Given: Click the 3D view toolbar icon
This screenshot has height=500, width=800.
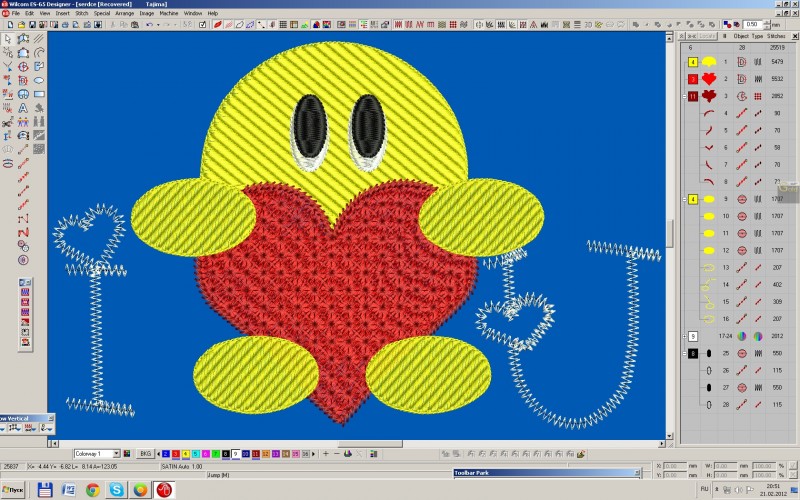Looking at the screenshot, I should click(x=588, y=24).
